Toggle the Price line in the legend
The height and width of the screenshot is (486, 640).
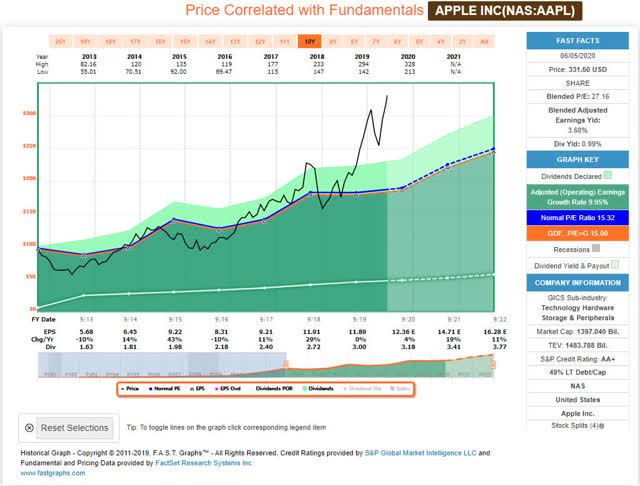[x=130, y=388]
